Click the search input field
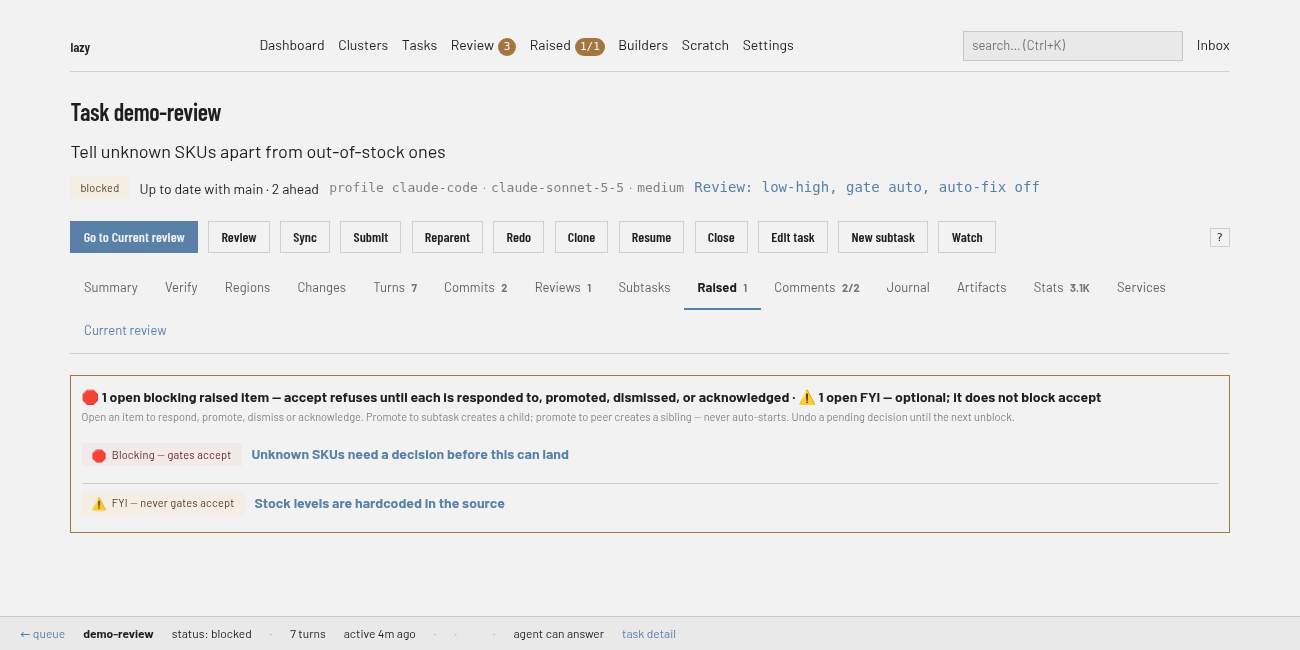 [1073, 46]
